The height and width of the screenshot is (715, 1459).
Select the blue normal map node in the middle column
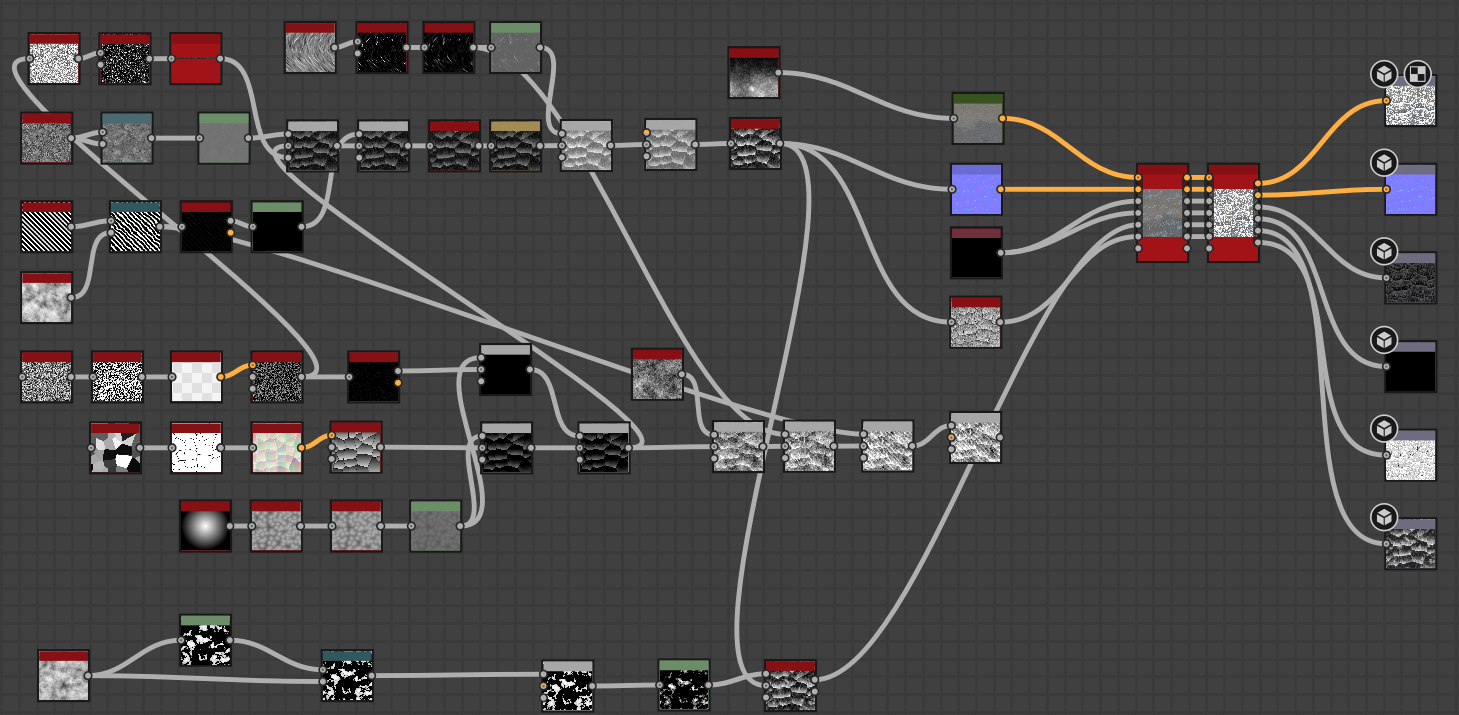point(976,191)
